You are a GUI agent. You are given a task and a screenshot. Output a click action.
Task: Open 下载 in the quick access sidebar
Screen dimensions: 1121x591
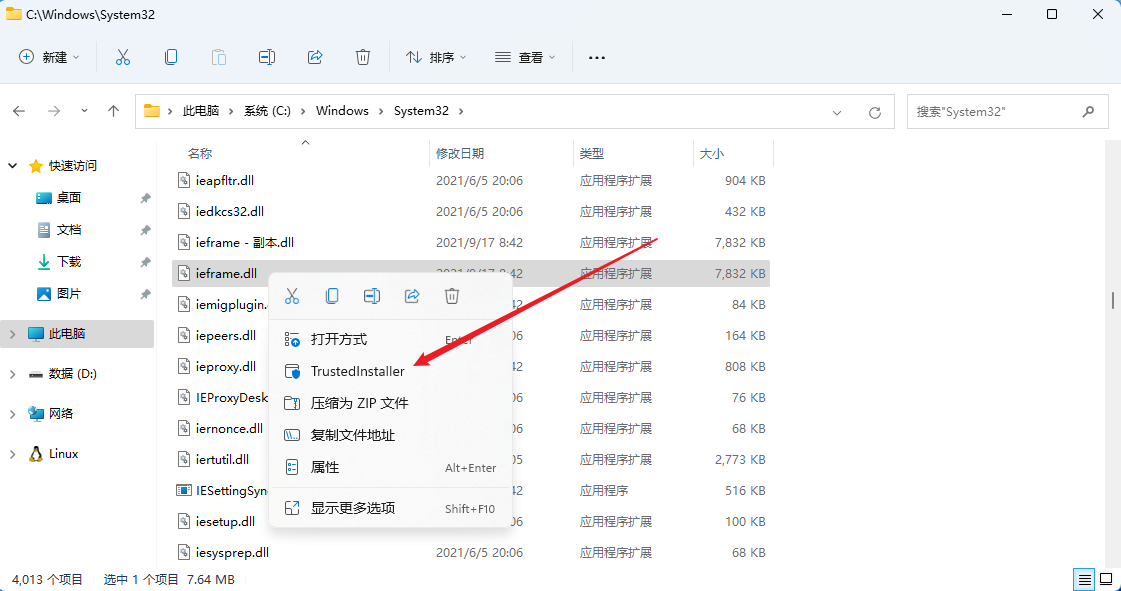69,262
